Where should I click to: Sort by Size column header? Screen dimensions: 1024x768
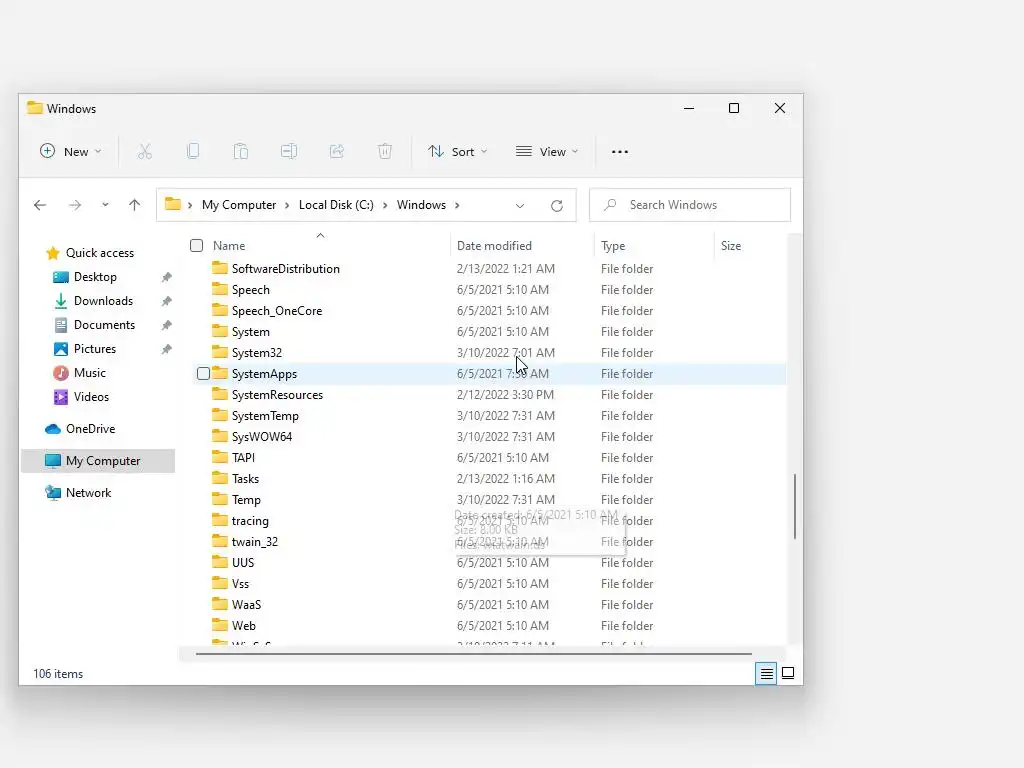click(731, 246)
